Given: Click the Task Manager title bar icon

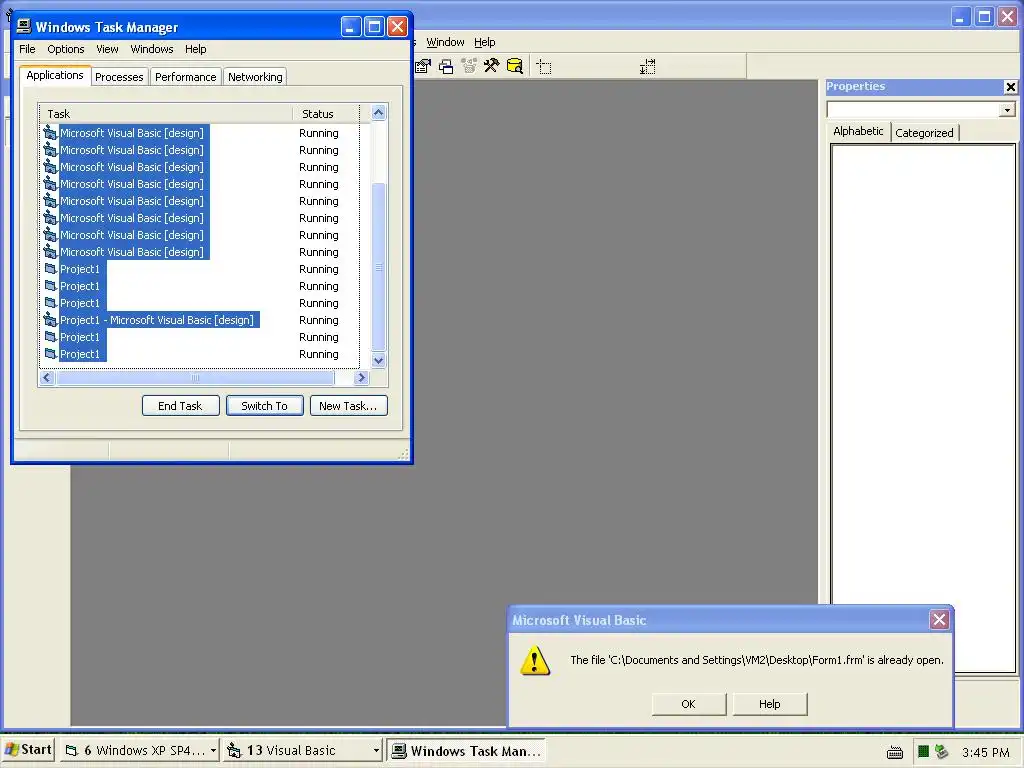Looking at the screenshot, I should [24, 26].
